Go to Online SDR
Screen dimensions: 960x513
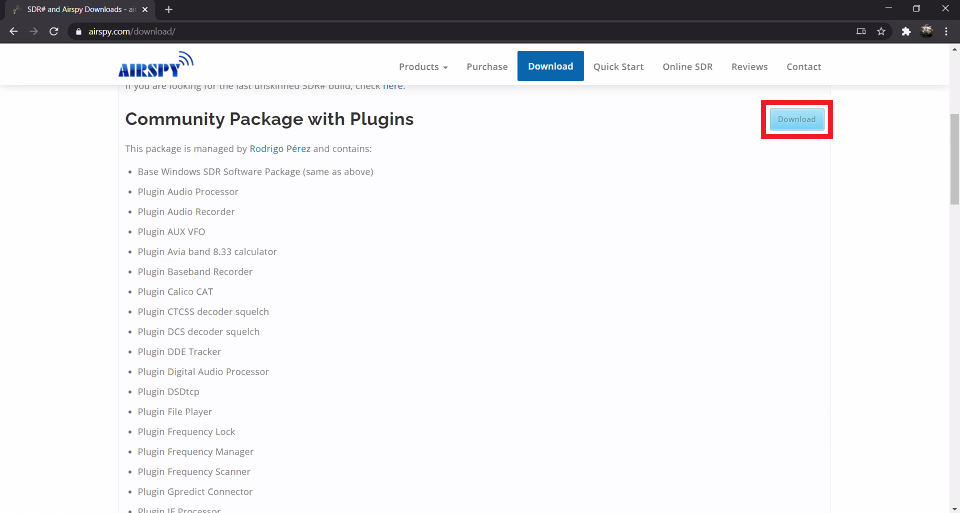pos(688,67)
